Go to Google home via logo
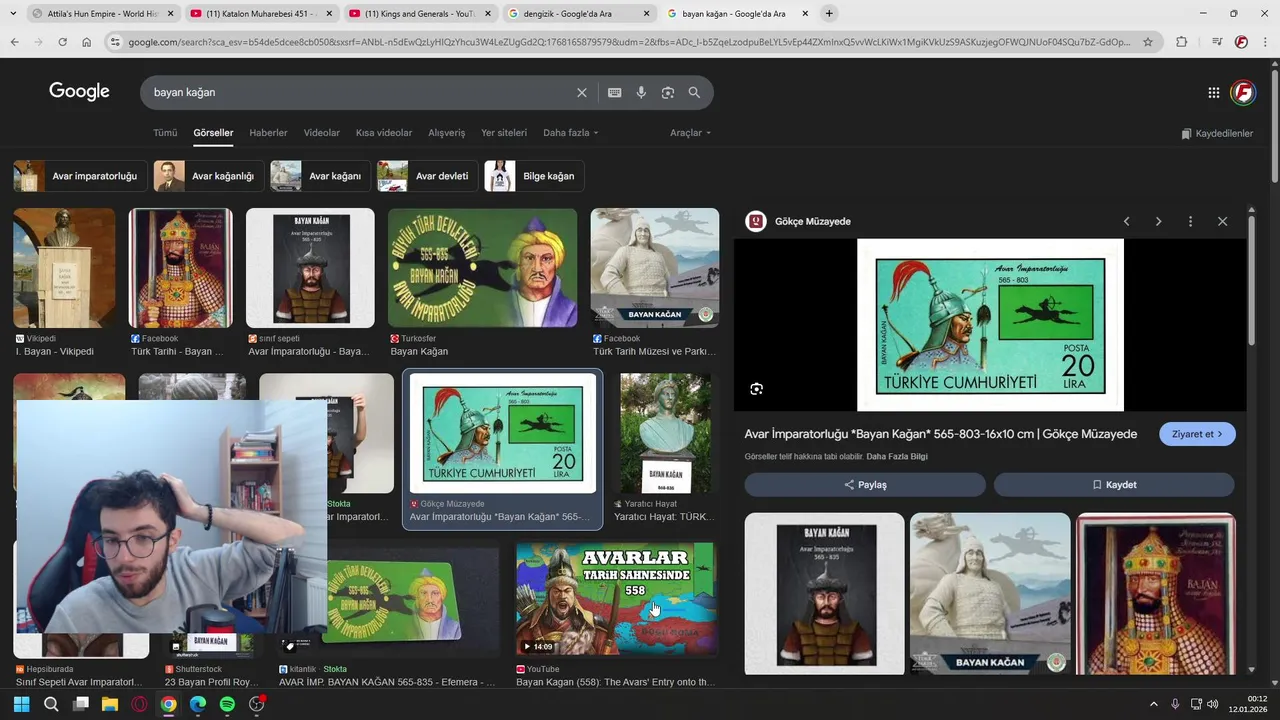Image resolution: width=1280 pixels, height=720 pixels. [79, 92]
